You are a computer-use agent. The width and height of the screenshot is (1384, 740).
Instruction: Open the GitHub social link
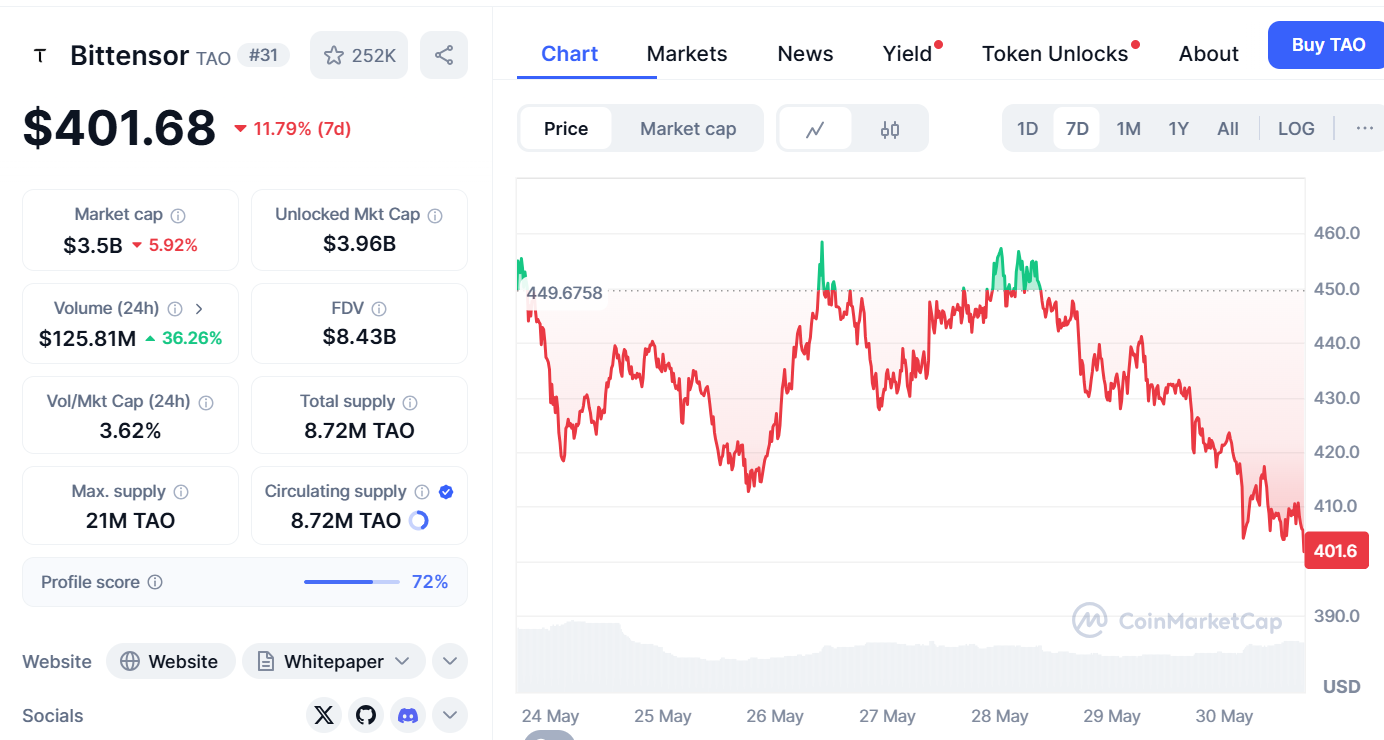[x=366, y=715]
